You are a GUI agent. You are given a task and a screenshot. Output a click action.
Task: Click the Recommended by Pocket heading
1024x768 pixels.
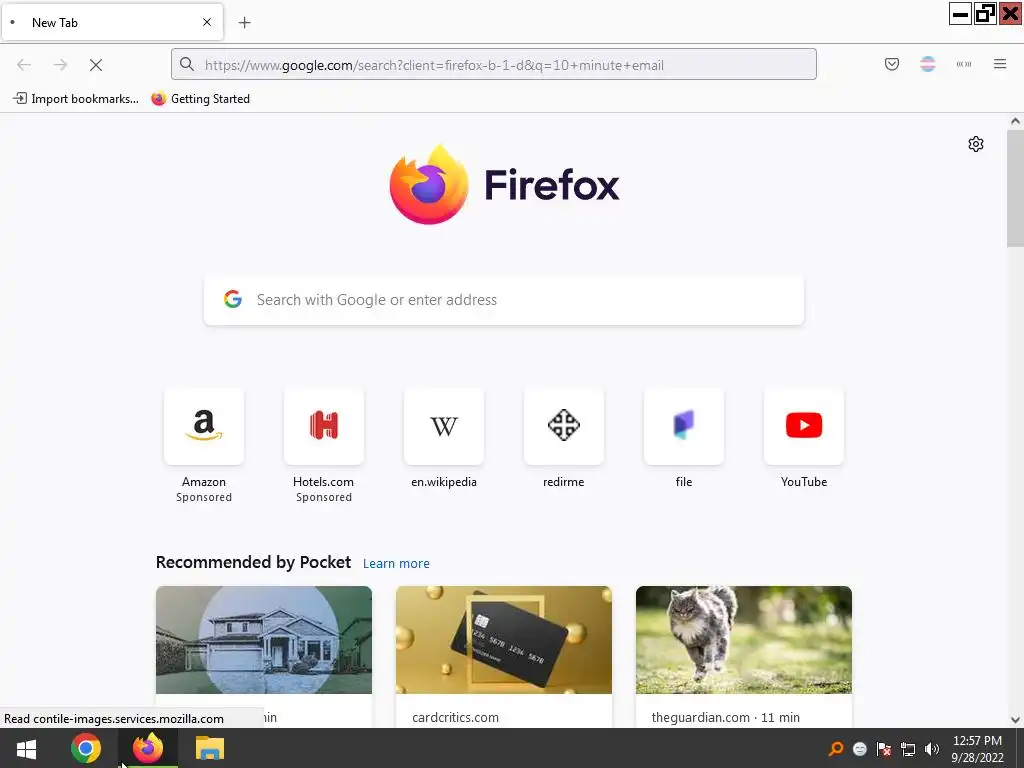(253, 562)
